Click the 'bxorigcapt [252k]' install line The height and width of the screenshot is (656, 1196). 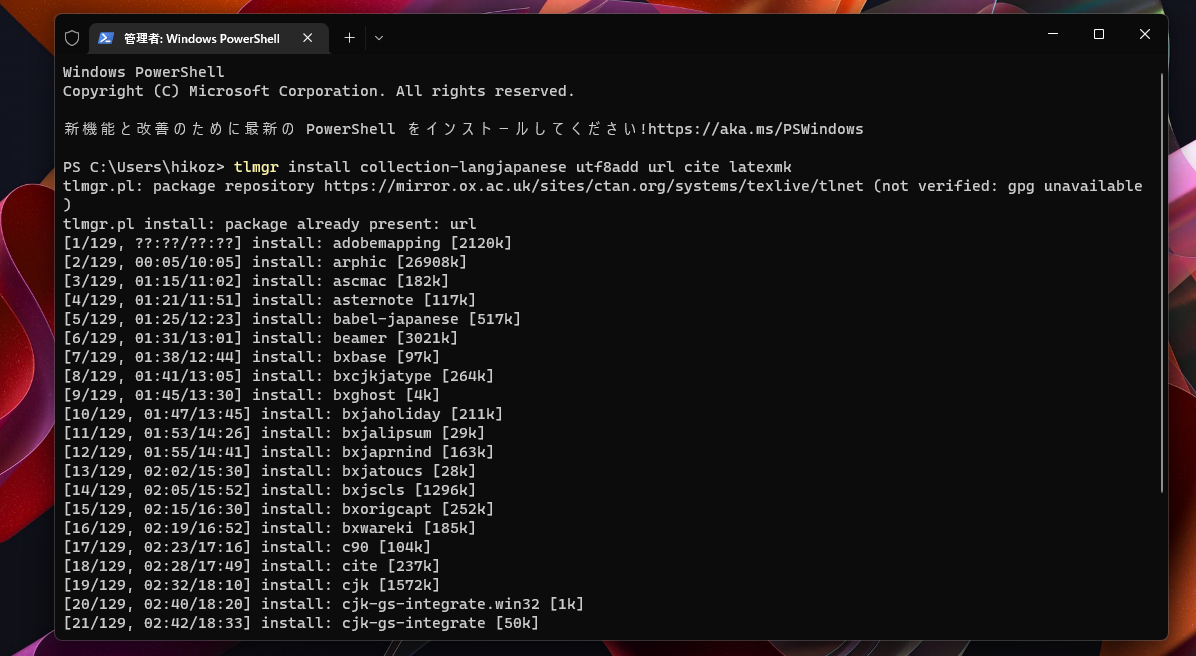tap(278, 510)
